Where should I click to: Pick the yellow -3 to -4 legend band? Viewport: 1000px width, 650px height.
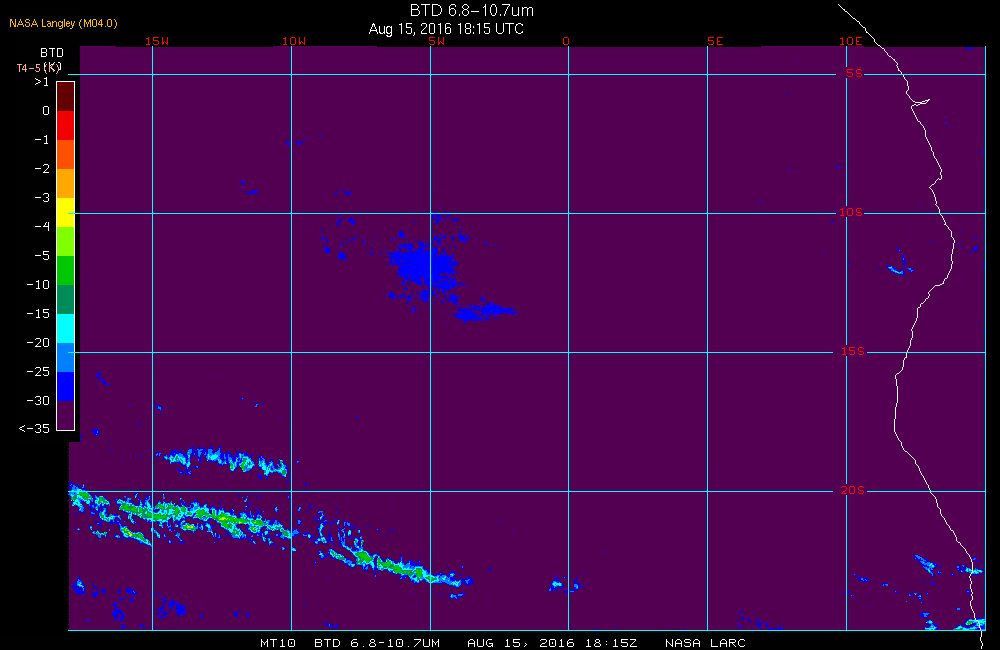click(x=66, y=212)
